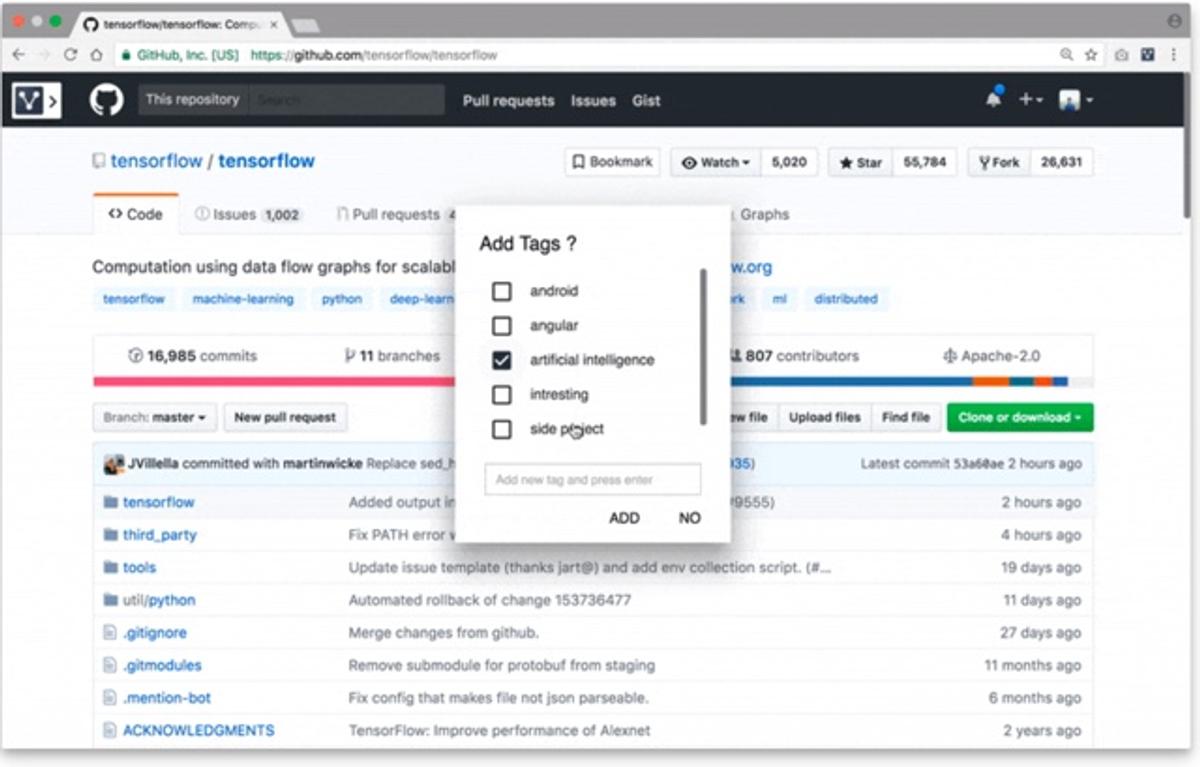Click the browser reload icon
Screen dimensions: 1200x767
[70, 55]
